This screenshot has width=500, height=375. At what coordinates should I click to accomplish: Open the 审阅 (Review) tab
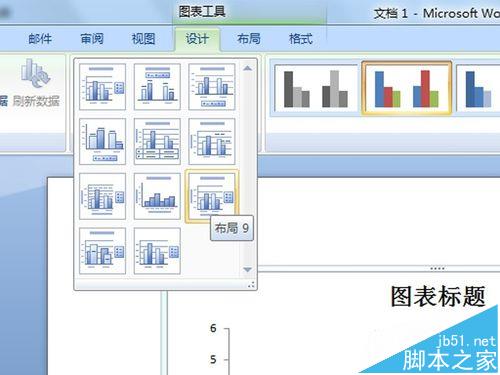[92, 39]
